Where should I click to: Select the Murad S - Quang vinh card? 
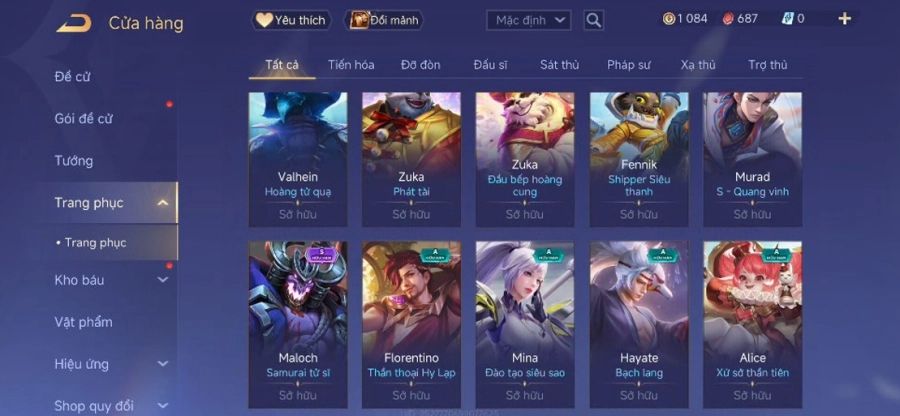[752, 160]
